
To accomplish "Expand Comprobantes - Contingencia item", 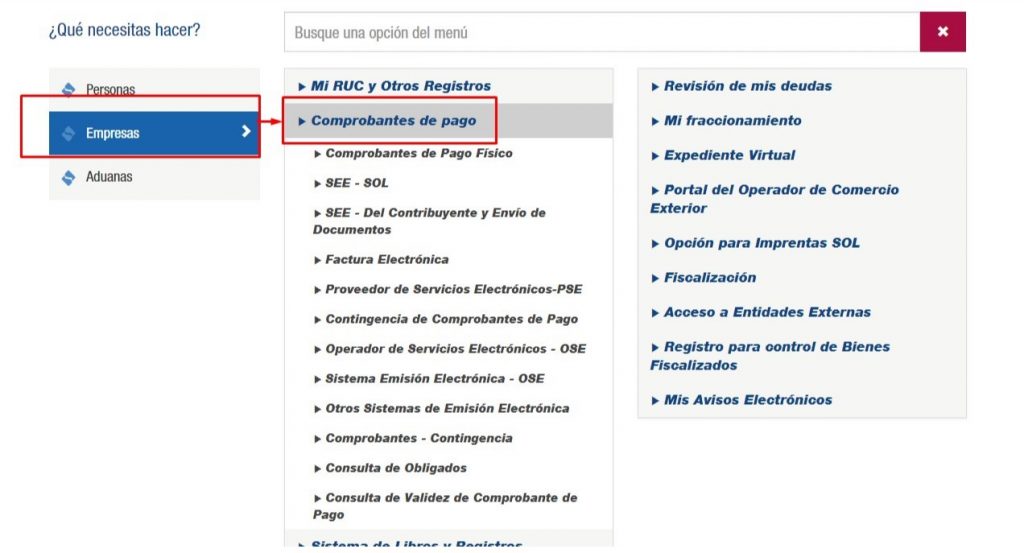I will tap(413, 438).
